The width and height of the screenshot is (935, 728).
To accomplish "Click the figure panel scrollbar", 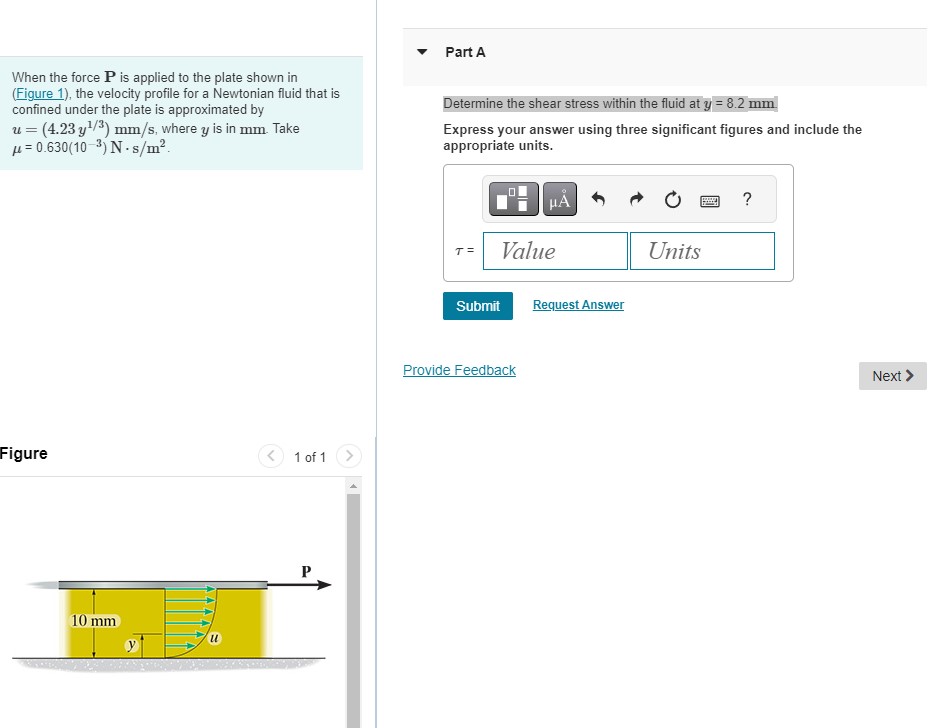I will (x=351, y=600).
